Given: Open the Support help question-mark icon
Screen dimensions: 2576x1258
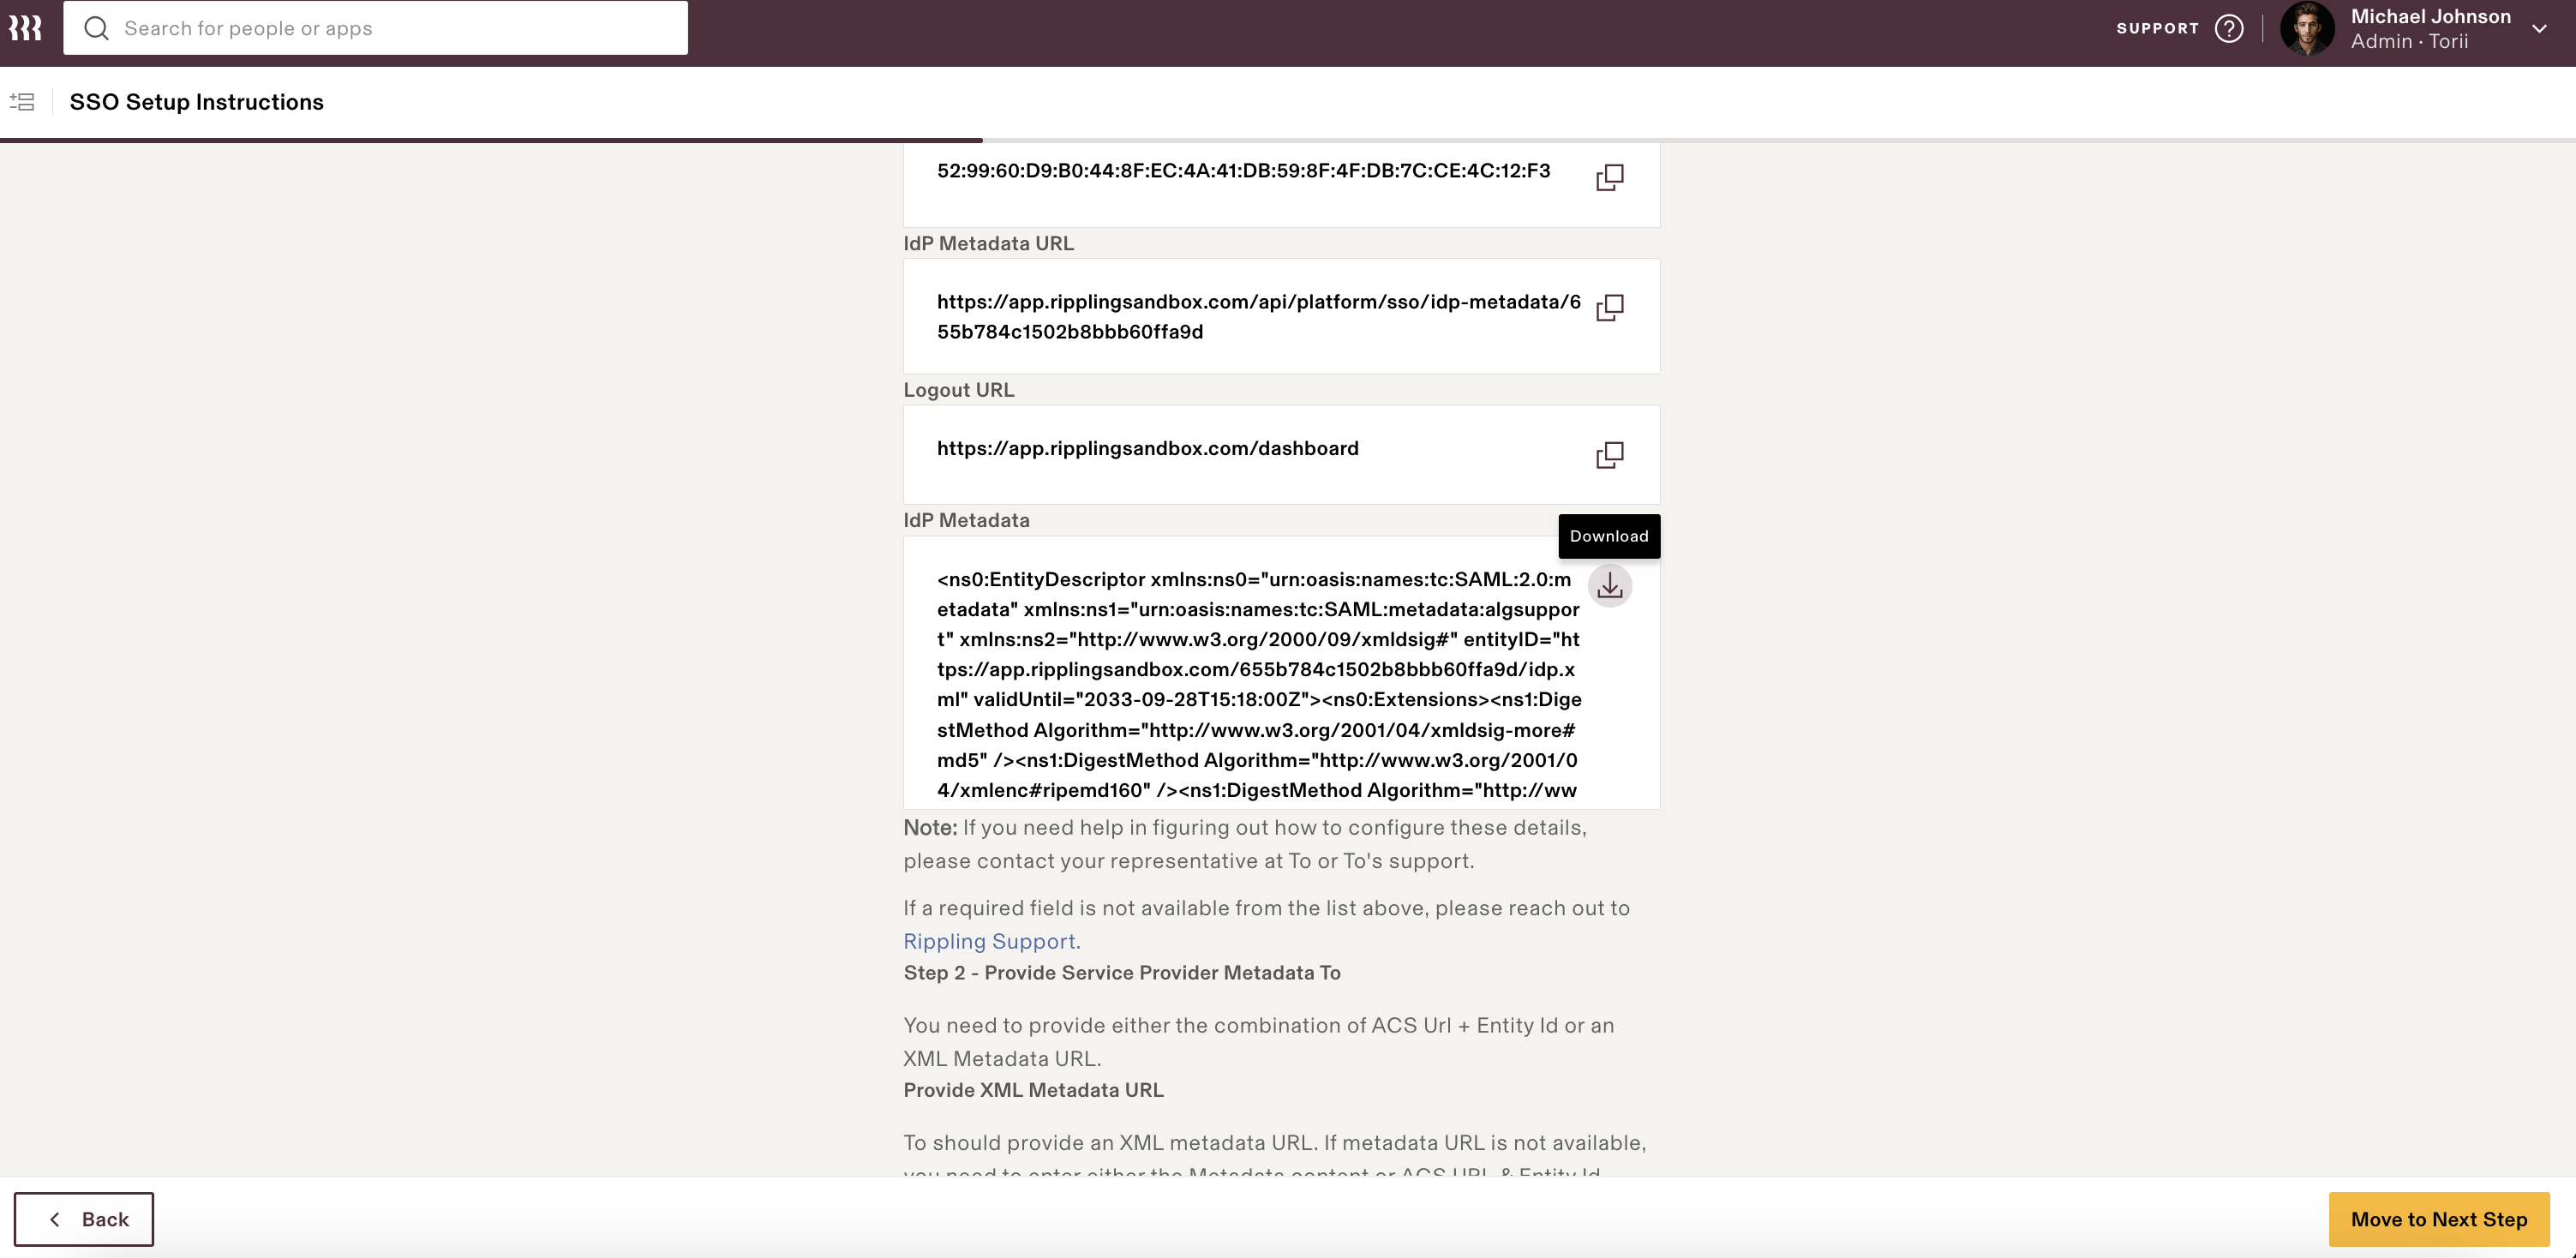Looking at the screenshot, I should pyautogui.click(x=2229, y=28).
